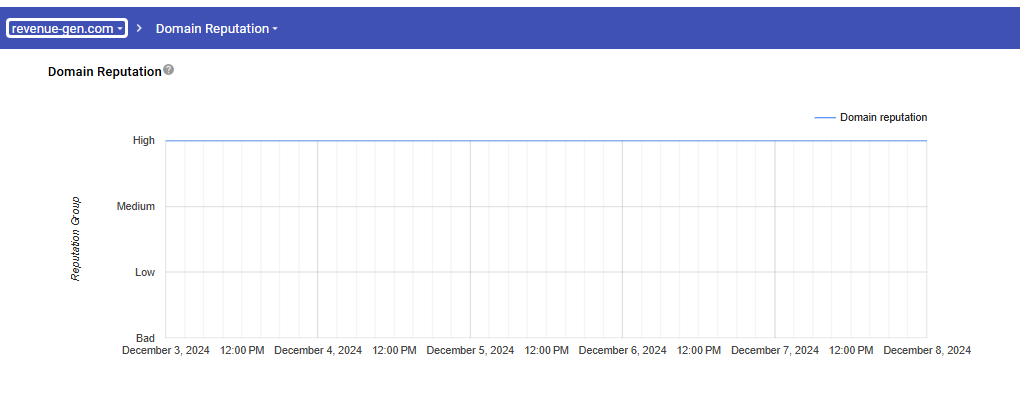Click the 12:00 PM label following December 3, 2024
1020x399 pixels.
[x=242, y=350]
